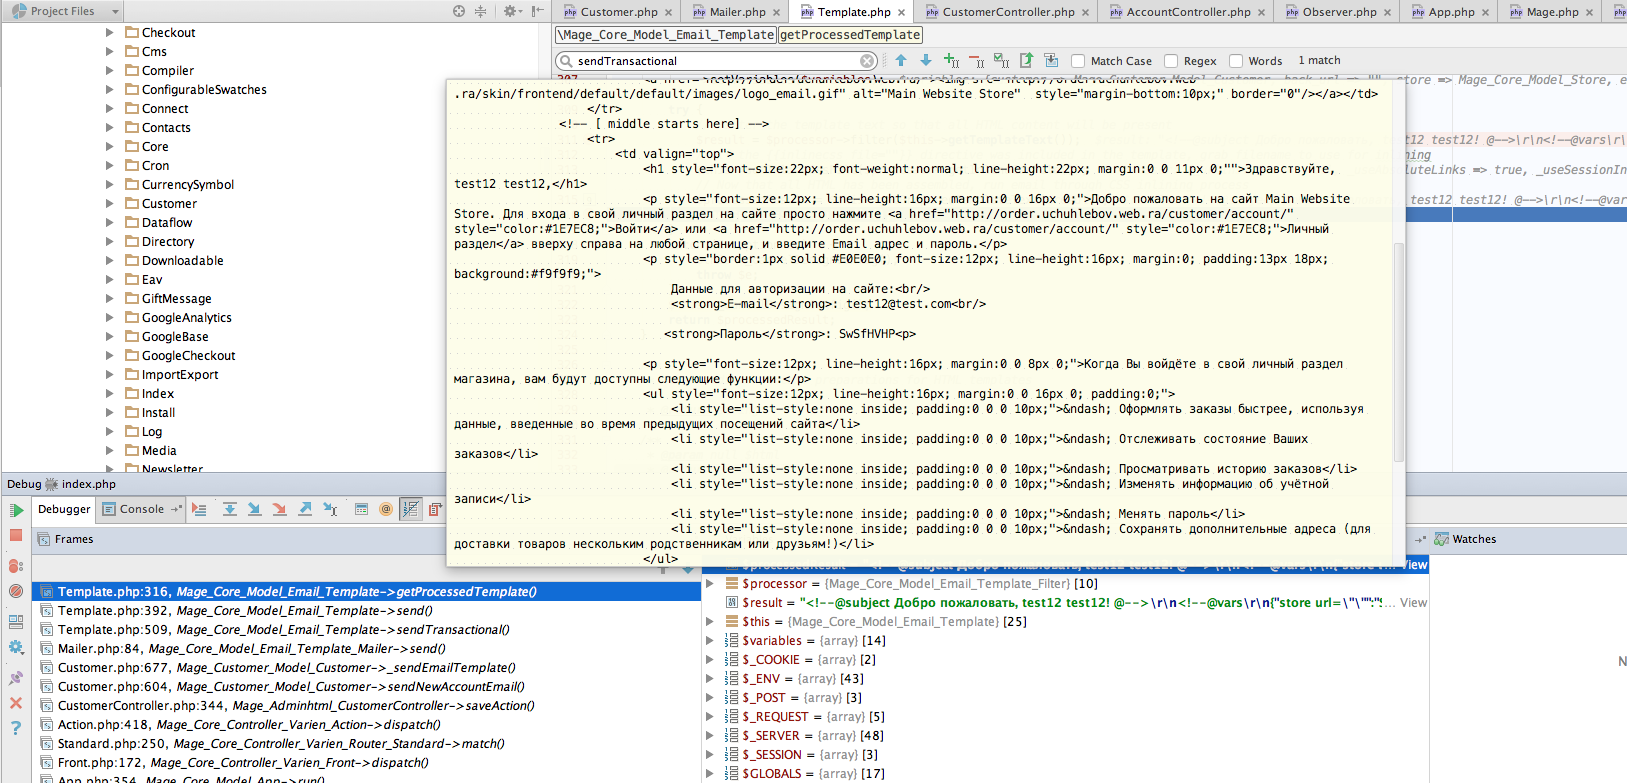The width and height of the screenshot is (1627, 783).
Task: Collapse all in Project panel
Action: pos(480,11)
